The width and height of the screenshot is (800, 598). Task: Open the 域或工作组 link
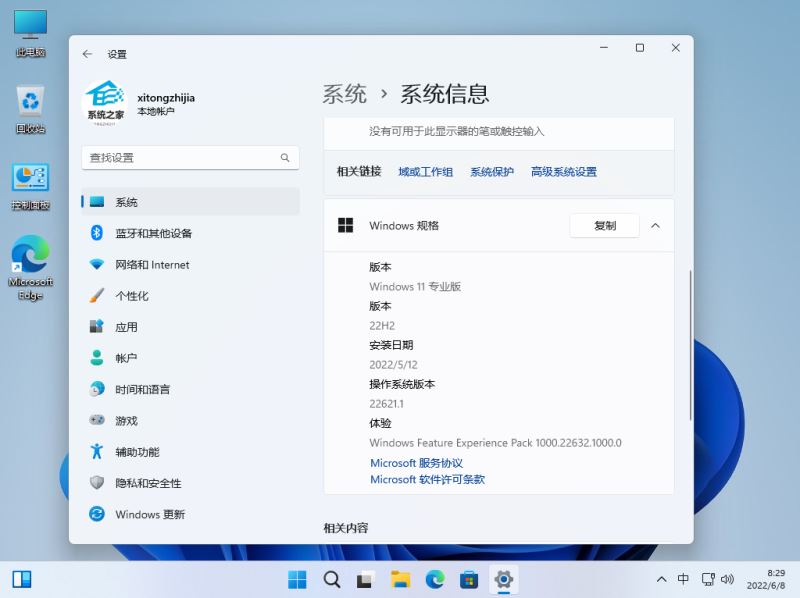426,172
